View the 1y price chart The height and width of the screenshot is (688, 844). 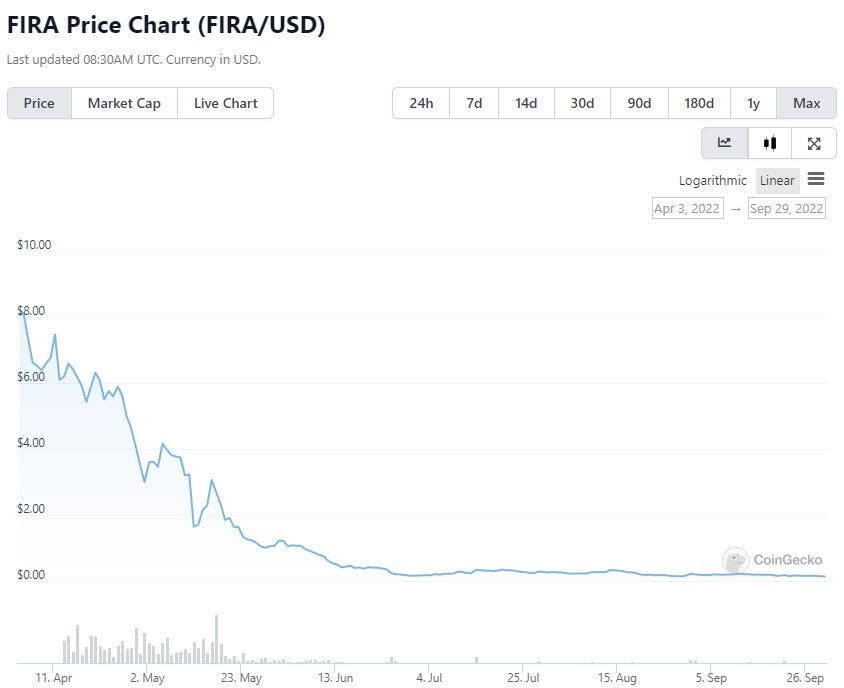point(753,103)
